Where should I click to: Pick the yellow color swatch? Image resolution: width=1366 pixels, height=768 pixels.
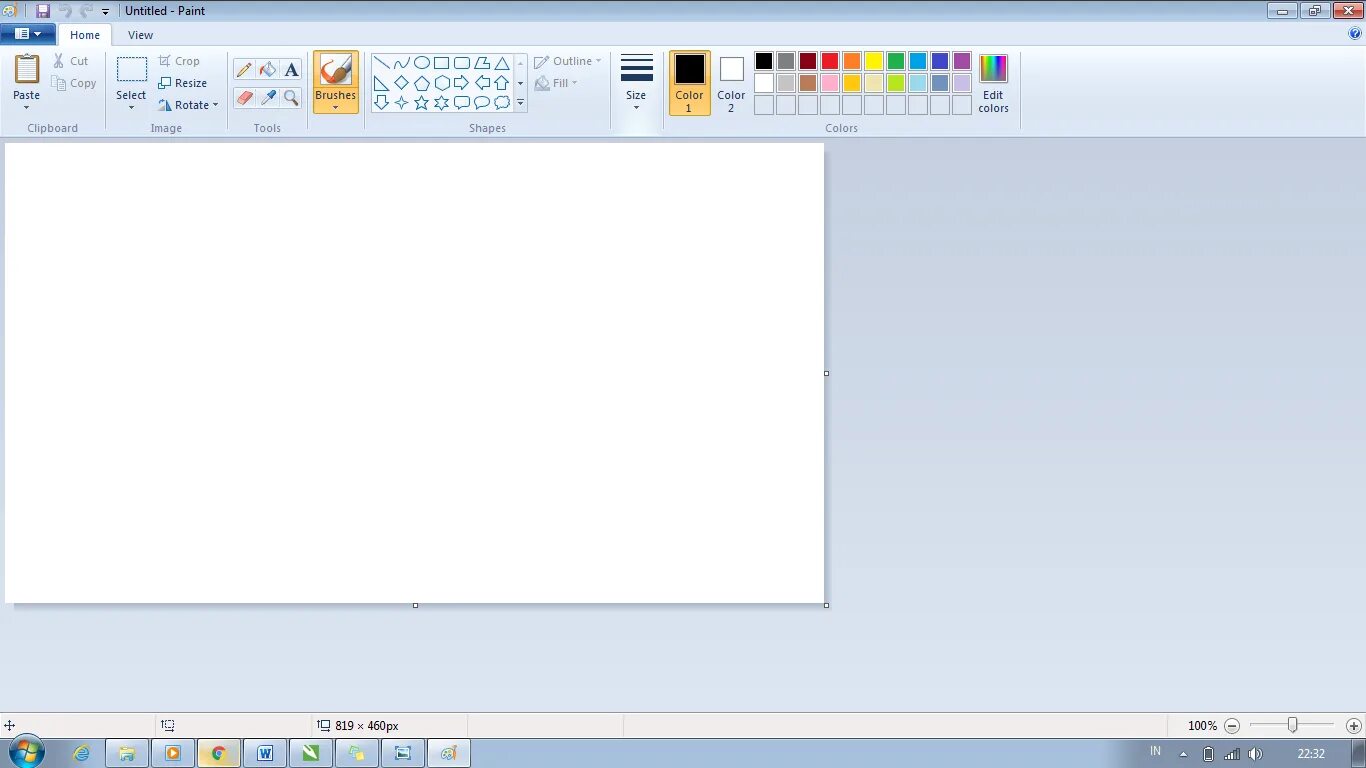tap(874, 61)
